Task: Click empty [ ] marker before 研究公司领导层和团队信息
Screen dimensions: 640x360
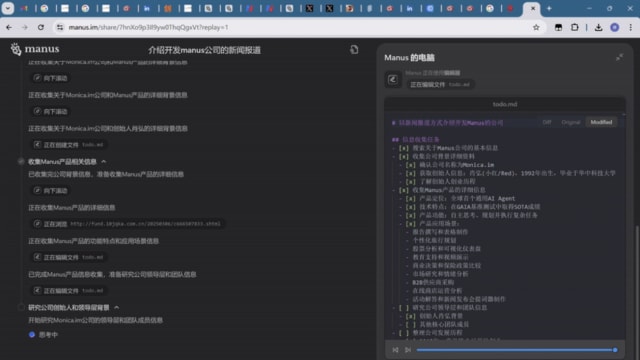Action: (403, 307)
